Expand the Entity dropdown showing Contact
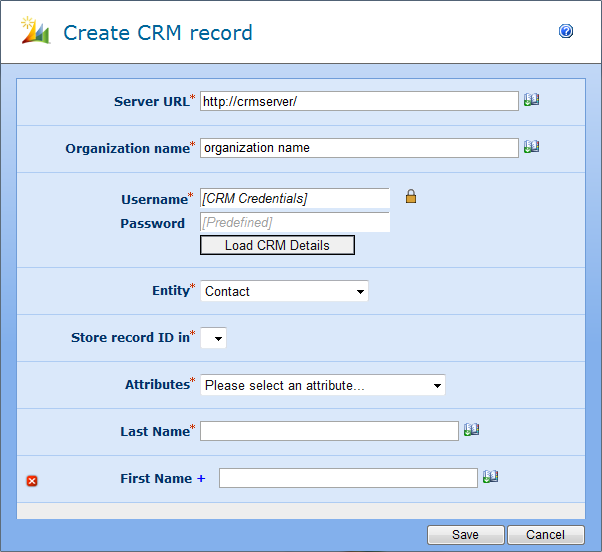Viewport: 602px width, 552px height. pyautogui.click(x=284, y=291)
